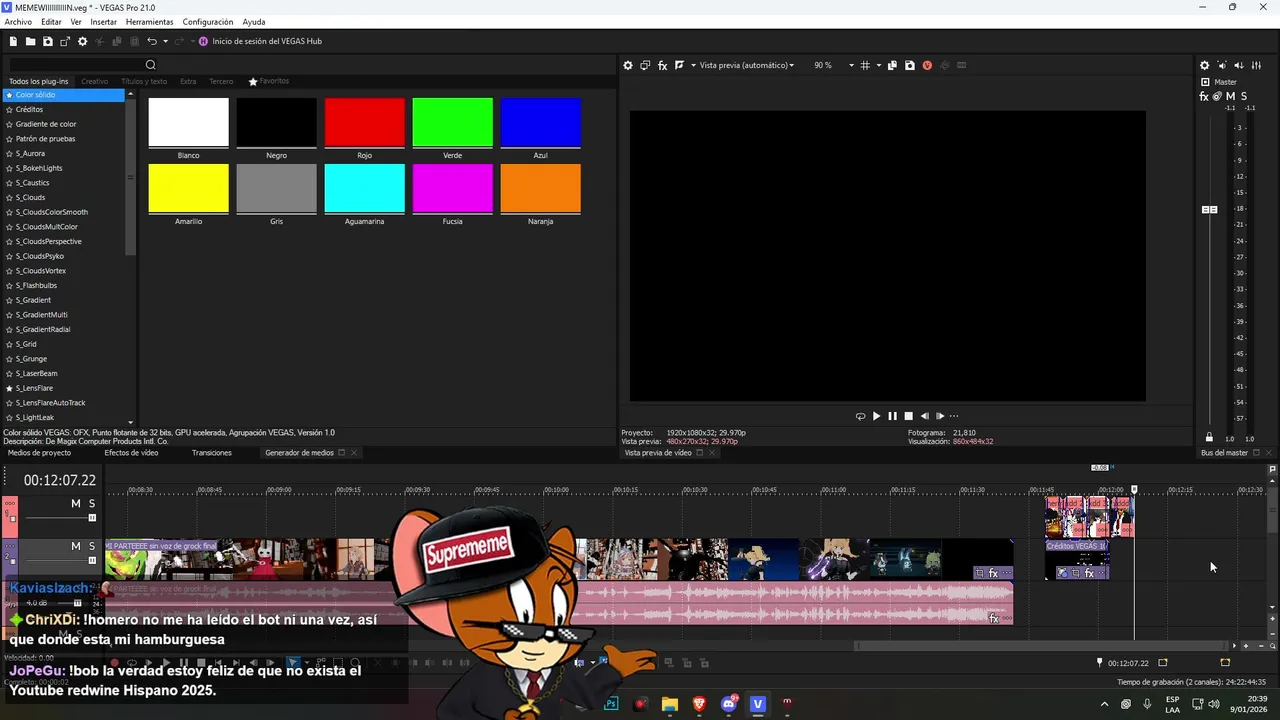Open more preview transport options
This screenshot has width=1280, height=720.
tap(954, 416)
